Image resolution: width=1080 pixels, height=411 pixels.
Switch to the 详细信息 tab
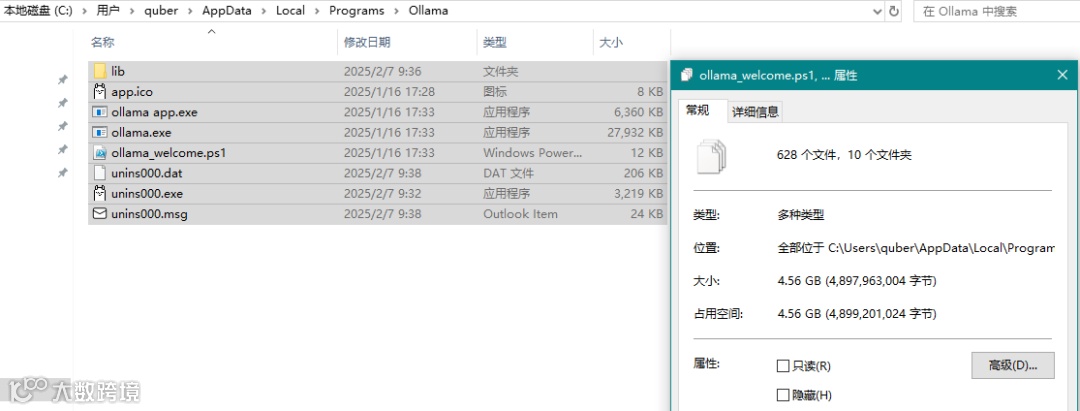pyautogui.click(x=755, y=112)
